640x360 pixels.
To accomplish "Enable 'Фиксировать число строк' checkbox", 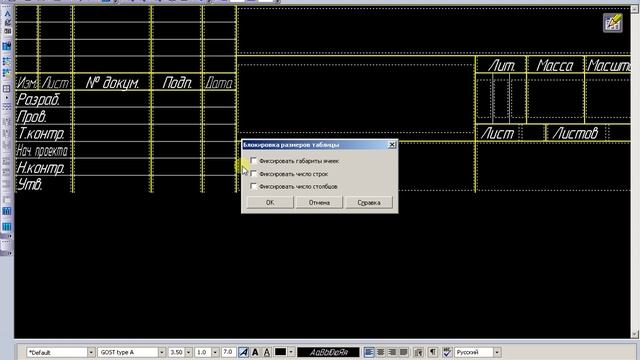I will coord(253,174).
